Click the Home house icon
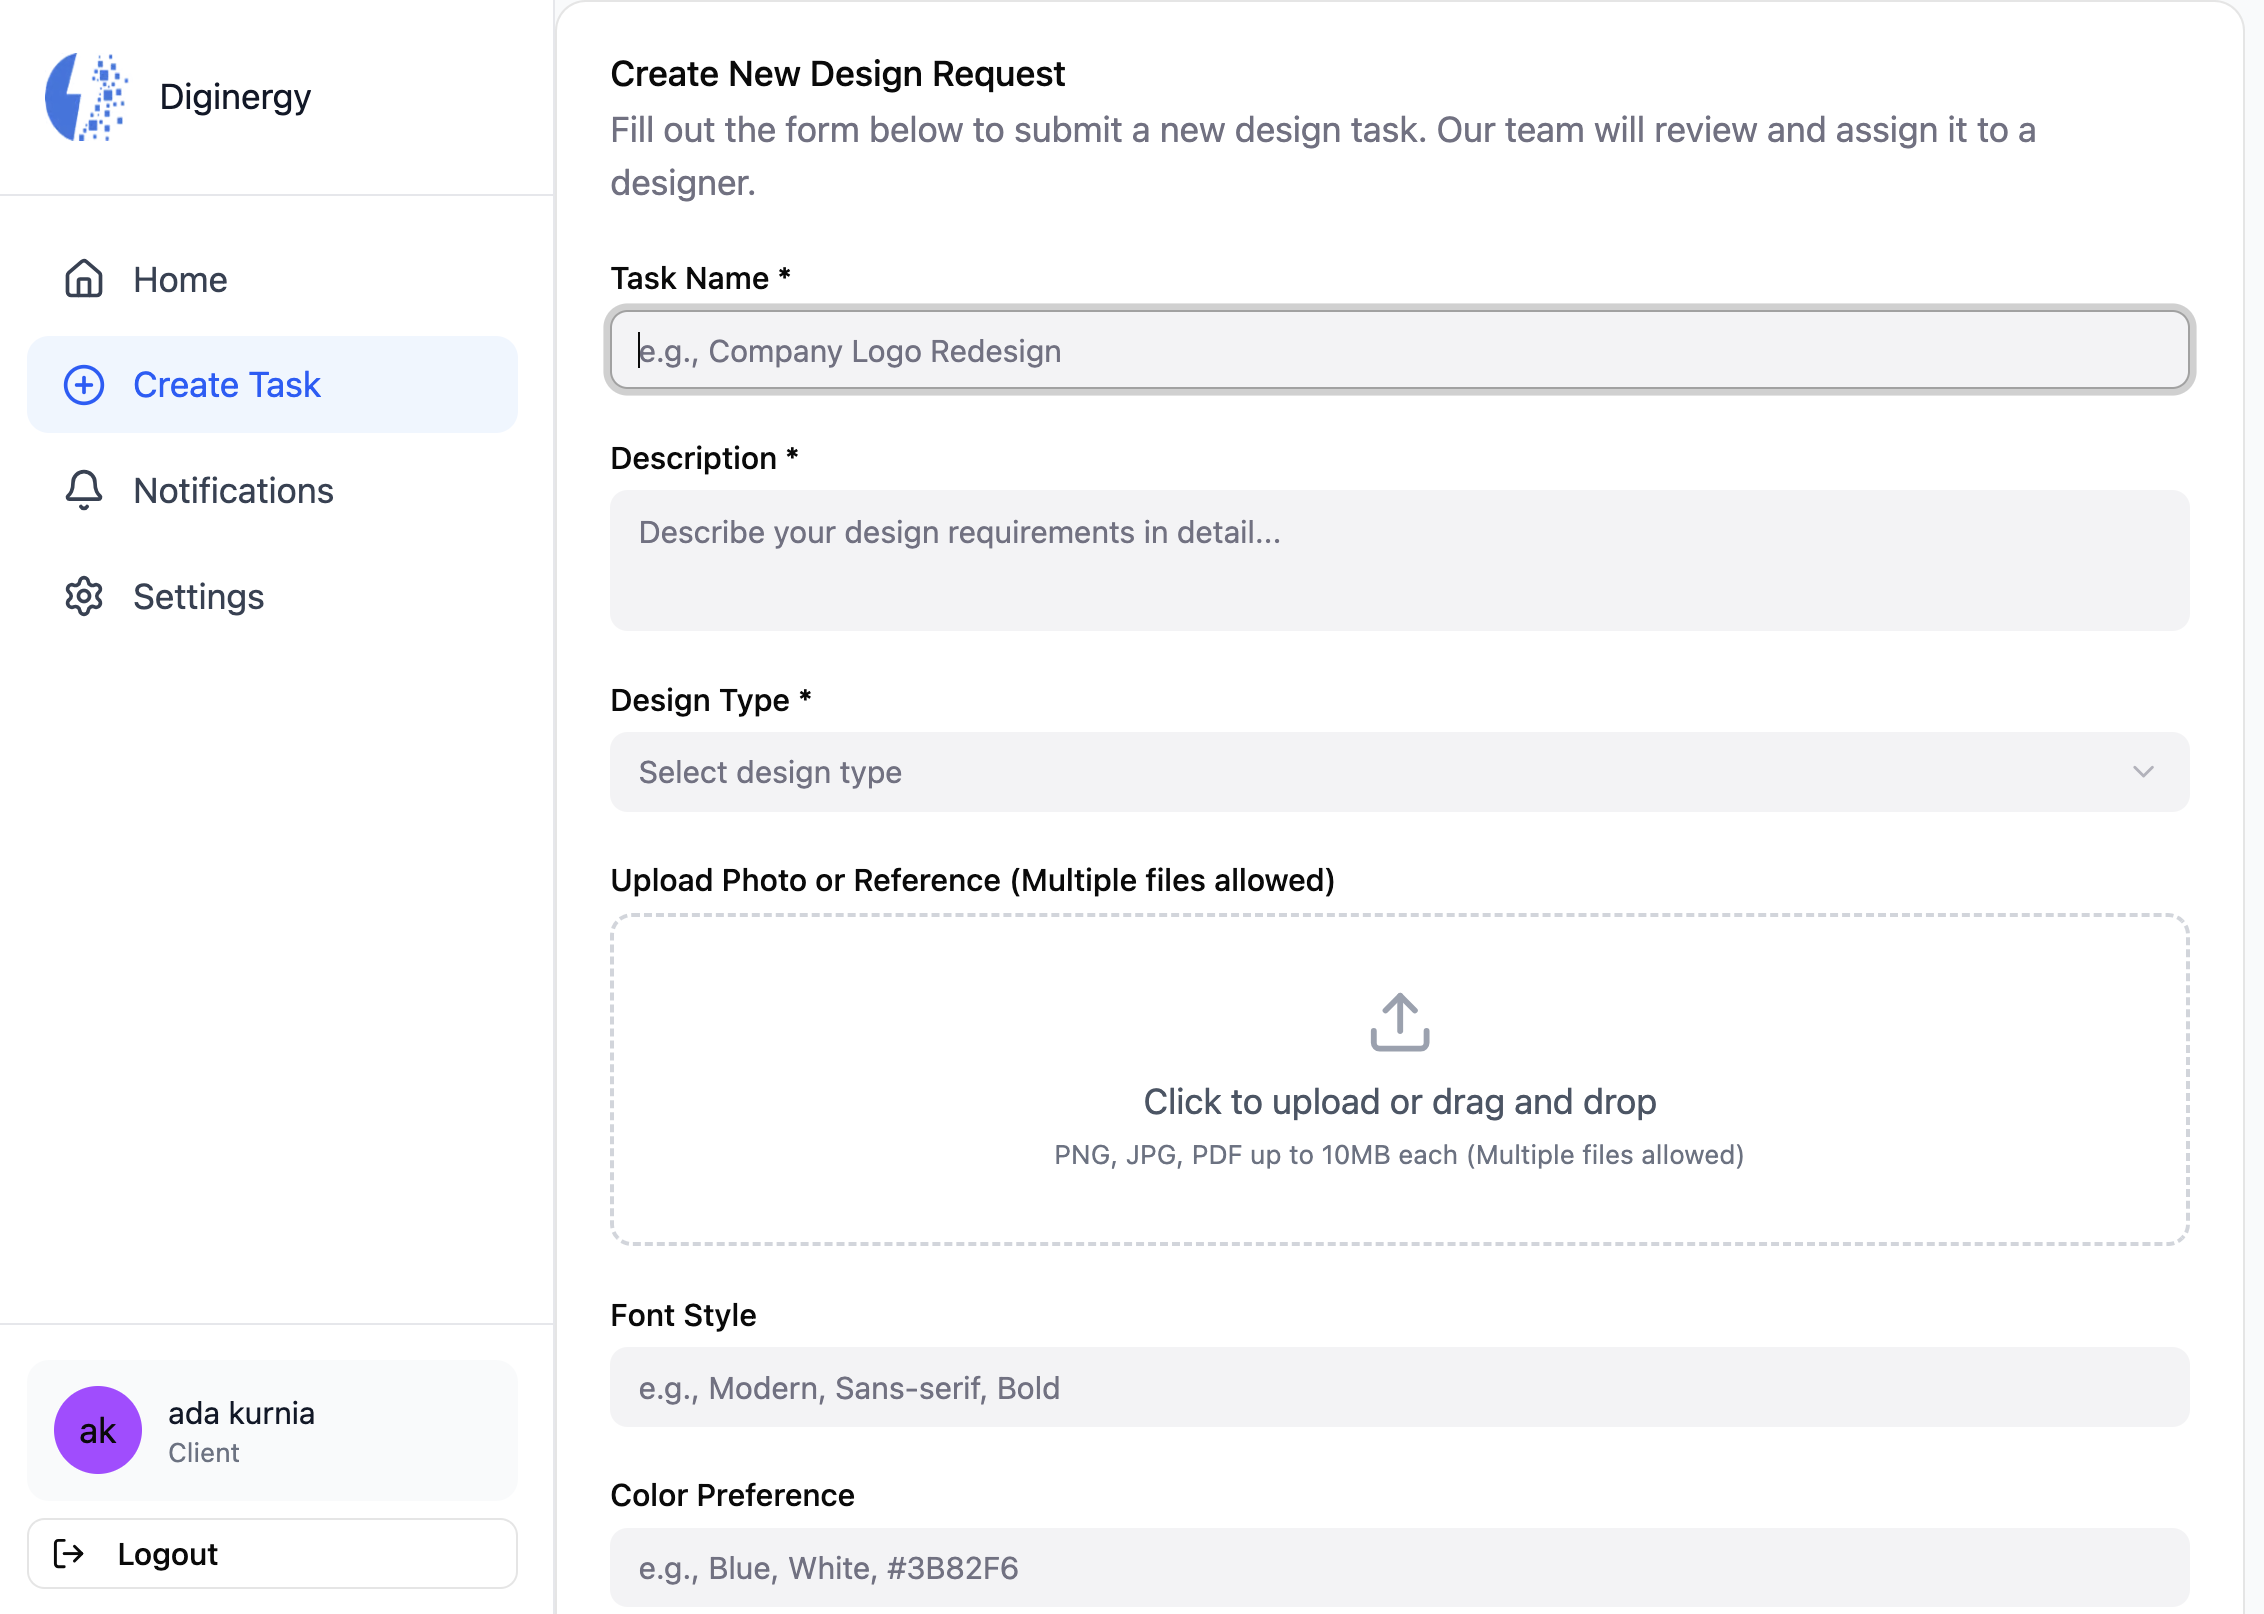Viewport: 2264px width, 1614px height. pos(84,279)
